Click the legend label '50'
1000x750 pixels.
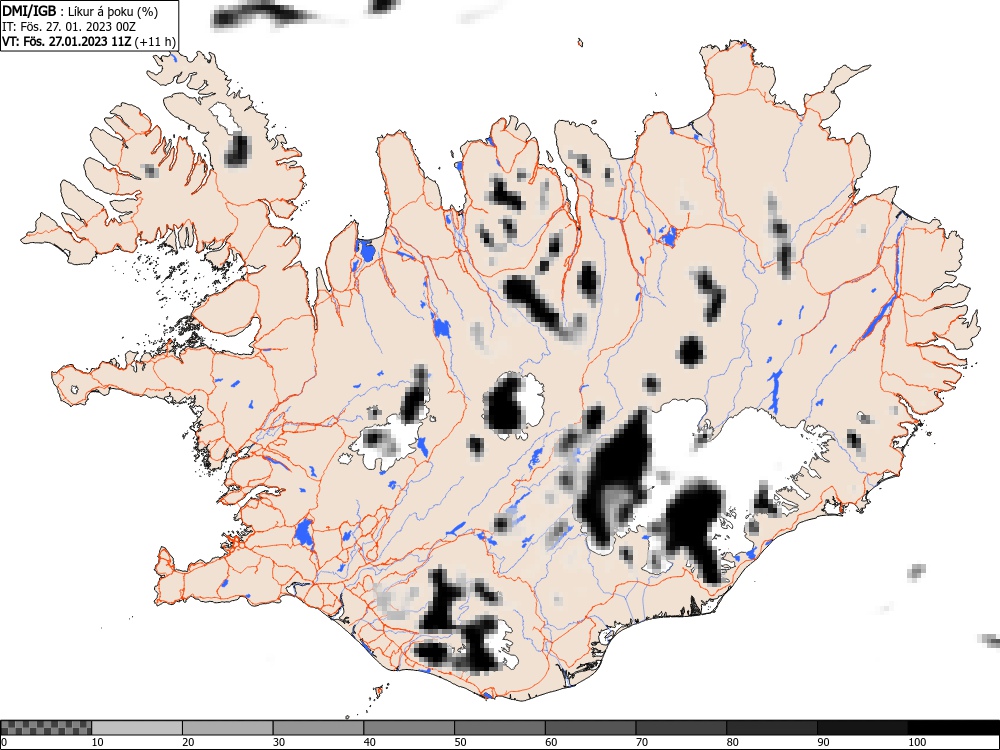point(460,742)
